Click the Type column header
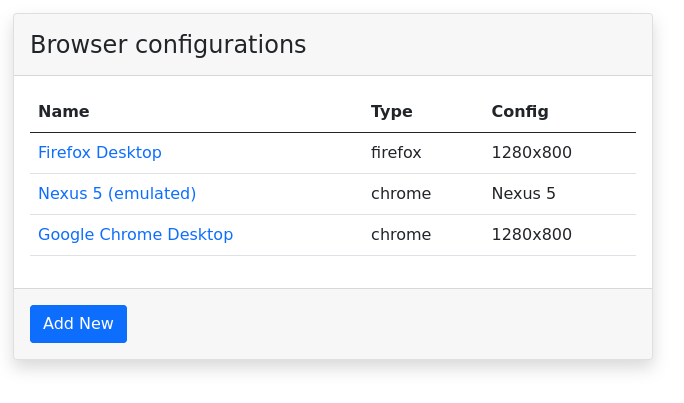This screenshot has width=684, height=403. (x=391, y=112)
